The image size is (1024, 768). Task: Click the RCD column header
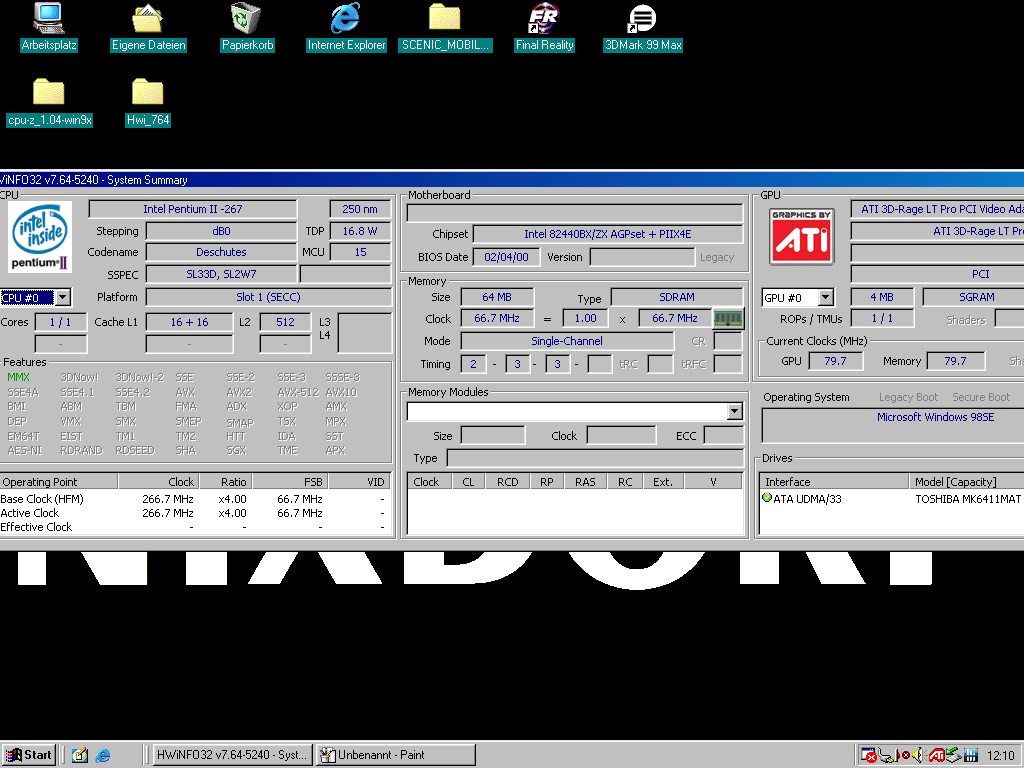507,482
